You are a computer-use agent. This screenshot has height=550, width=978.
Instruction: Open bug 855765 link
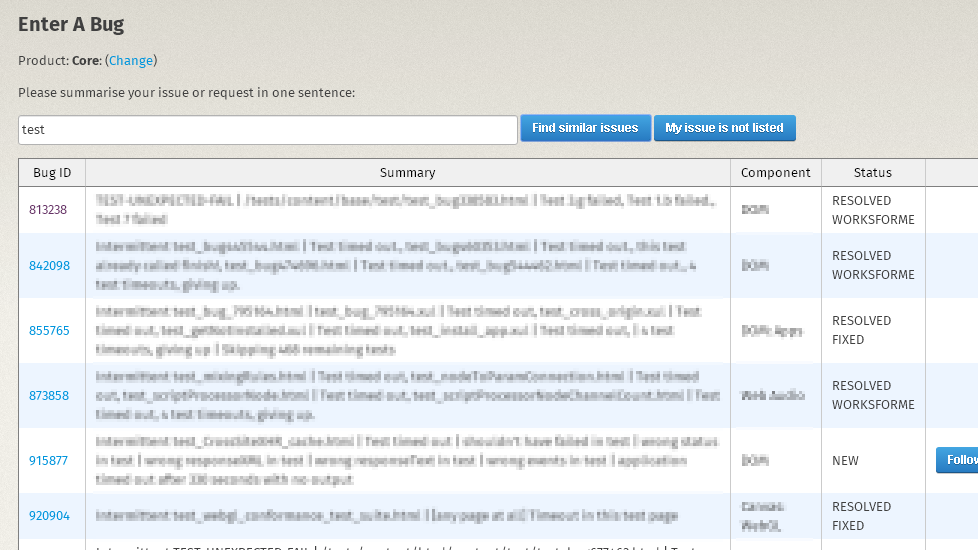49,330
